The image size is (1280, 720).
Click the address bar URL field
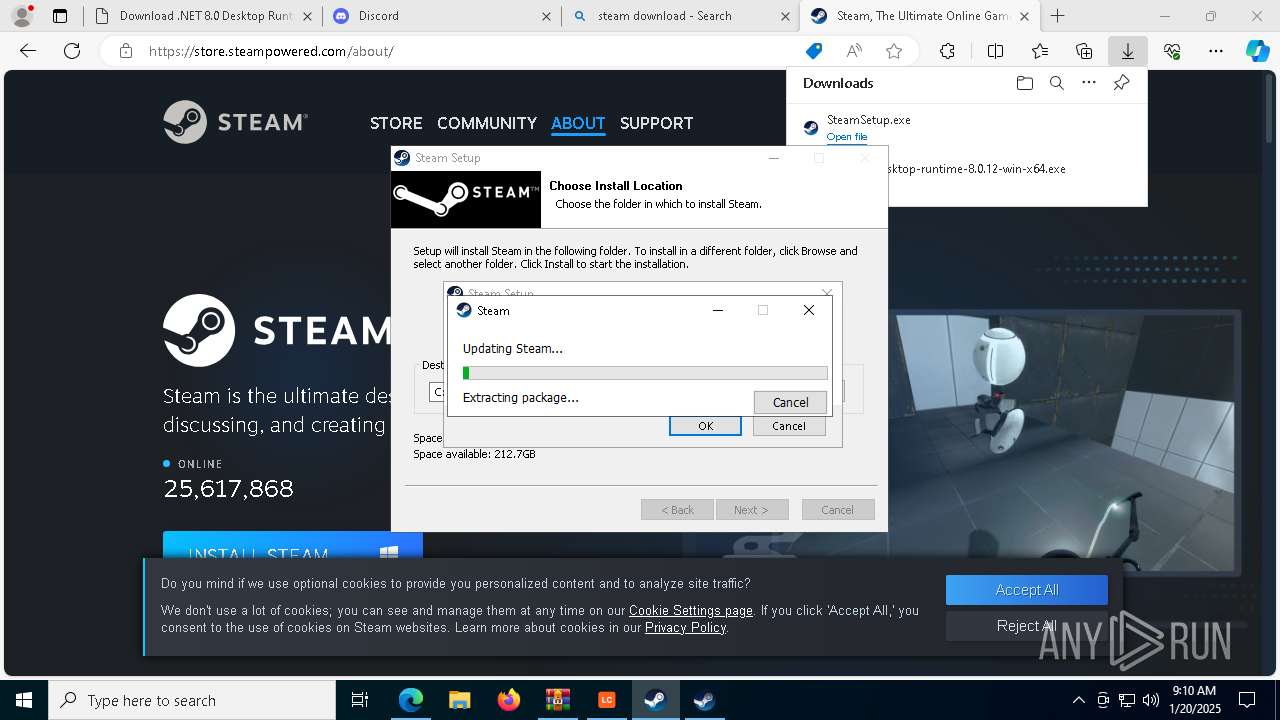[470, 51]
